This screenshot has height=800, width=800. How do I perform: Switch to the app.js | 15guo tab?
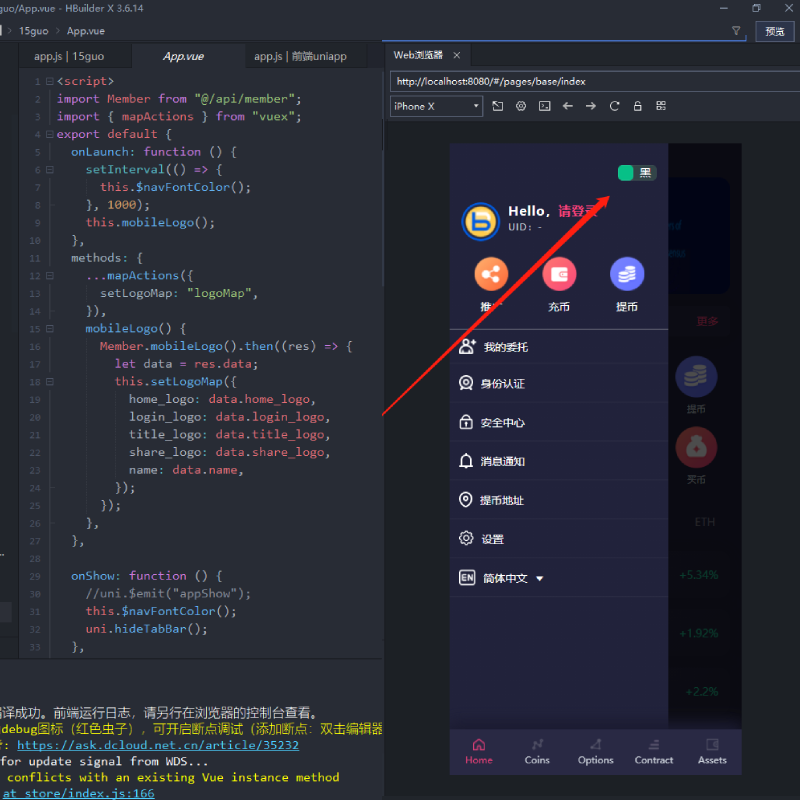click(x=68, y=57)
